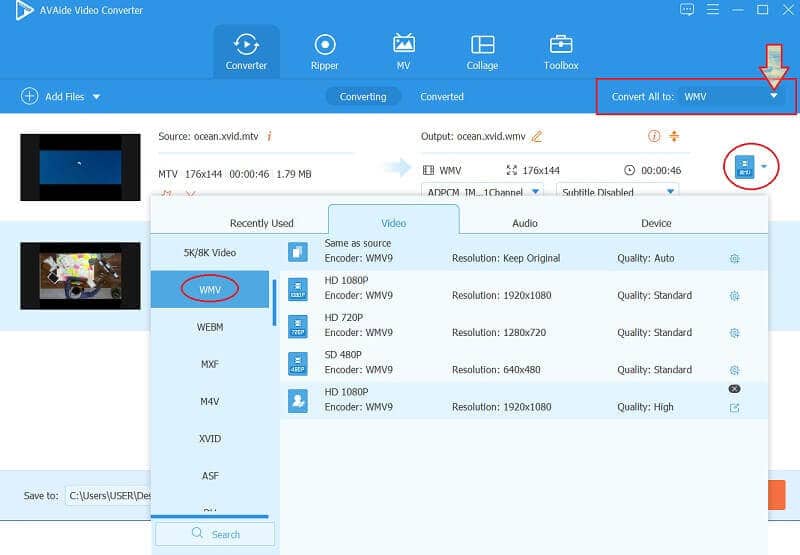The width and height of the screenshot is (800, 555).
Task: Expand the arrow beside the format icon
Action: (764, 166)
